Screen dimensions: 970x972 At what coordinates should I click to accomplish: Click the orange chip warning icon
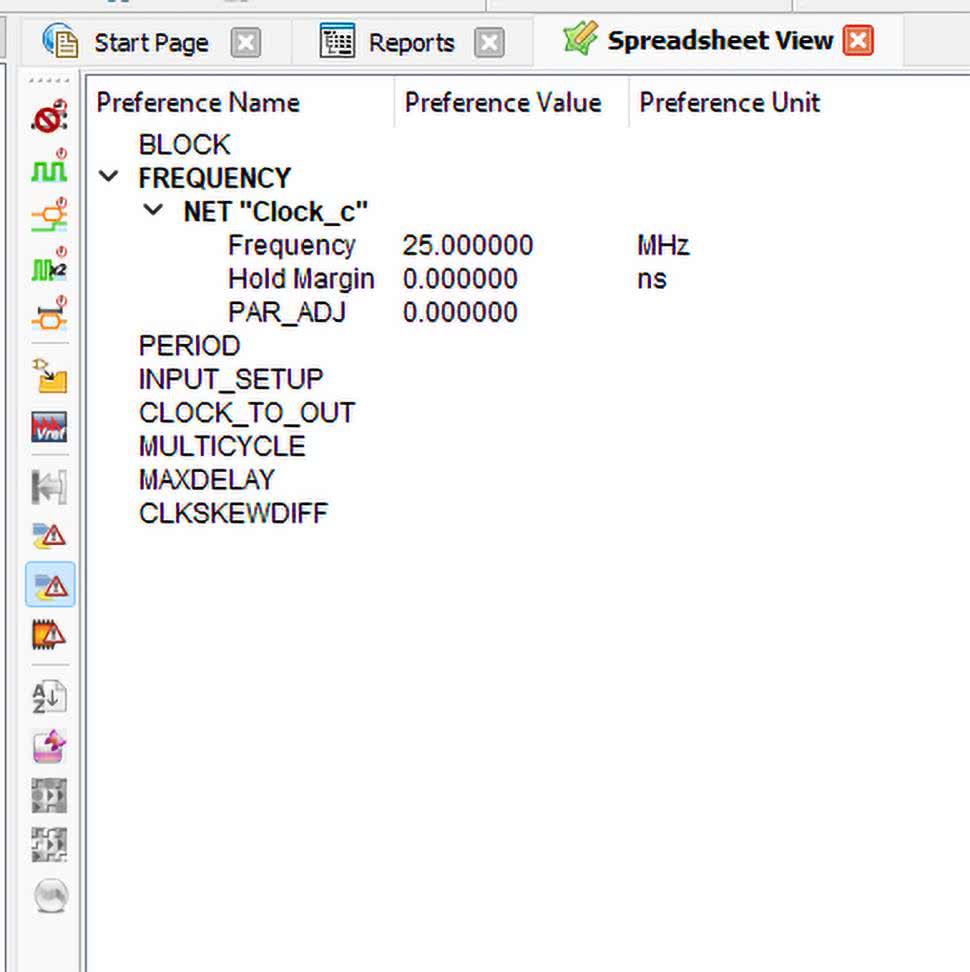point(49,634)
